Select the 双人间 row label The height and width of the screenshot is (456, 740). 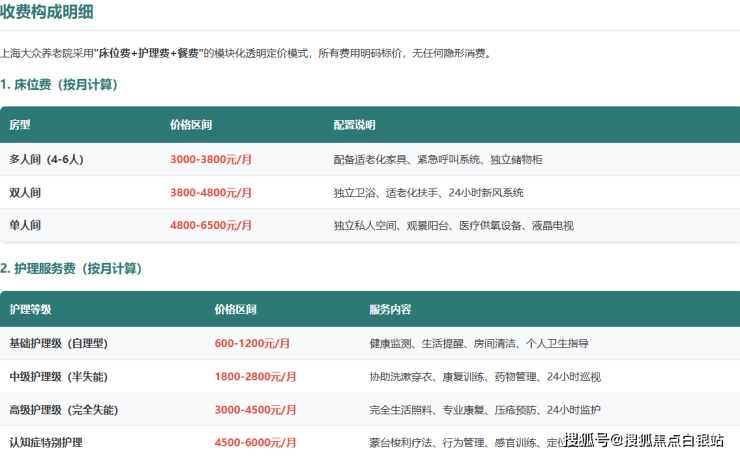(25, 192)
